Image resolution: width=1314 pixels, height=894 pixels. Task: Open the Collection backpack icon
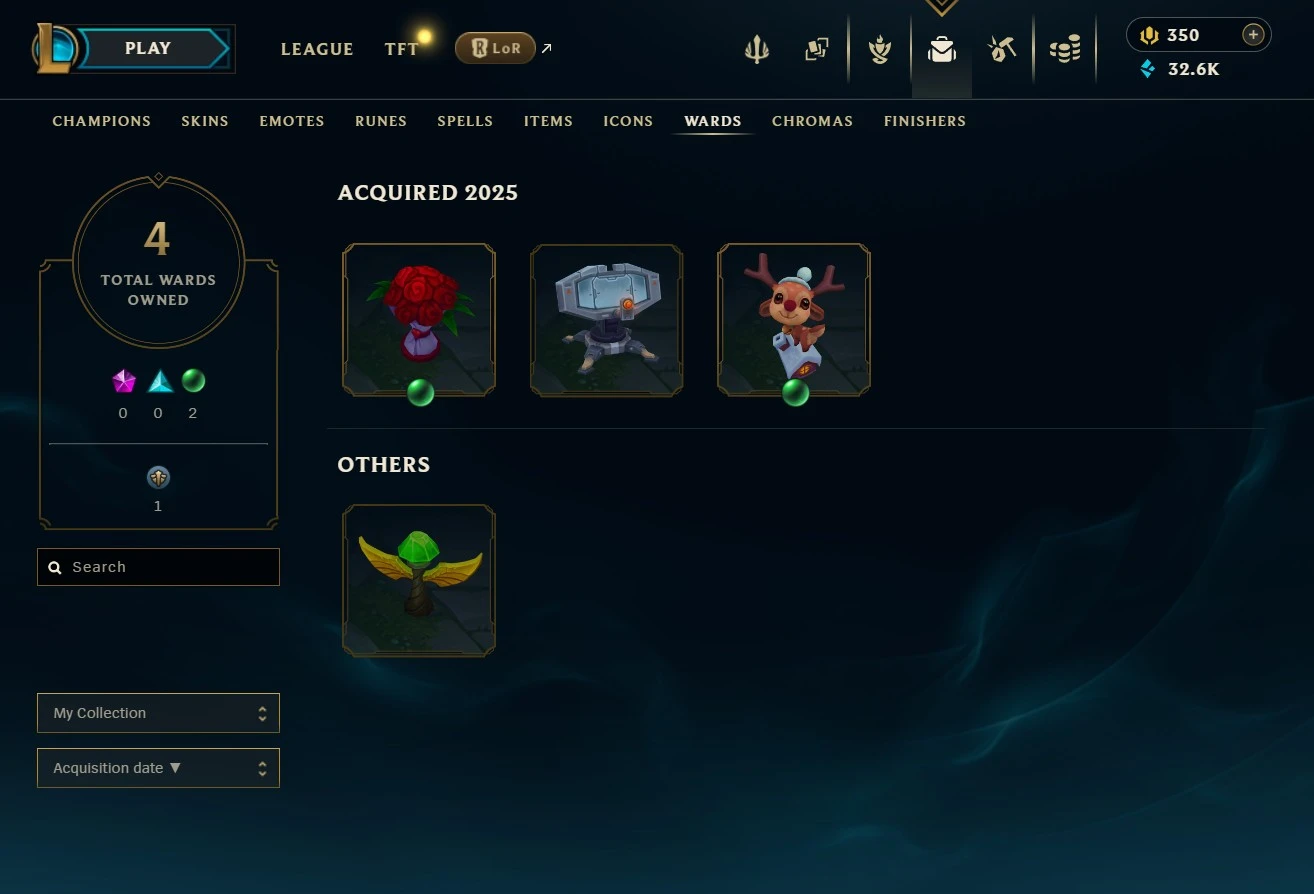click(x=941, y=49)
